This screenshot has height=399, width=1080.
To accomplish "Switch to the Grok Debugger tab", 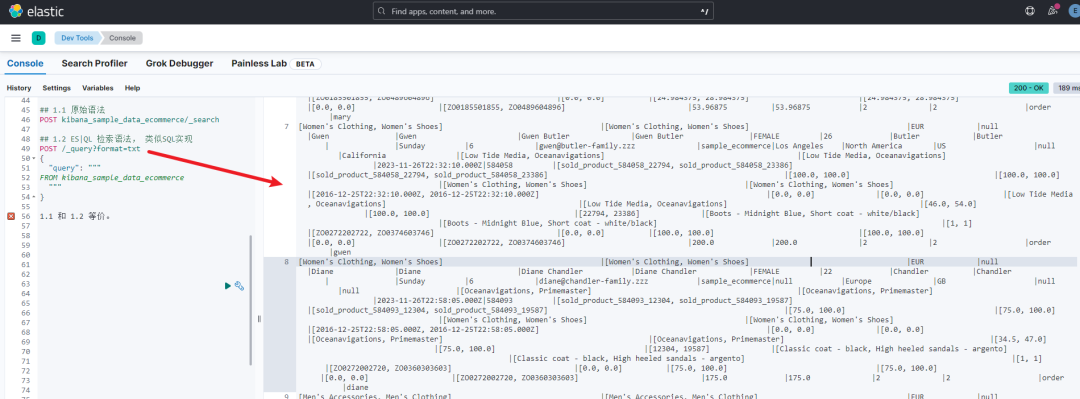I will click(179, 63).
